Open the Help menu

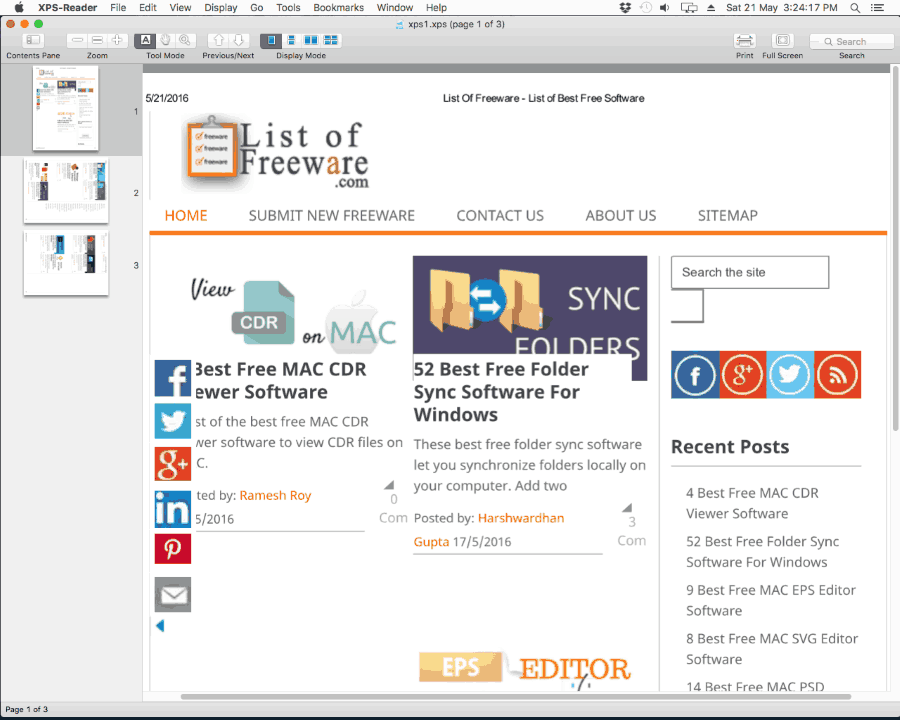[436, 7]
